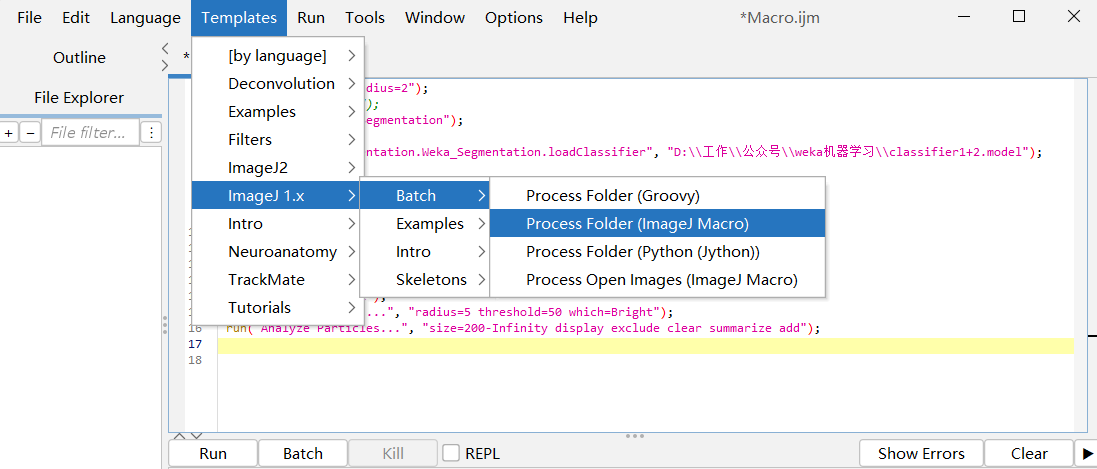The height and width of the screenshot is (469, 1097).
Task: Select Process Open Images (ImageJ Macro)
Action: (661, 279)
